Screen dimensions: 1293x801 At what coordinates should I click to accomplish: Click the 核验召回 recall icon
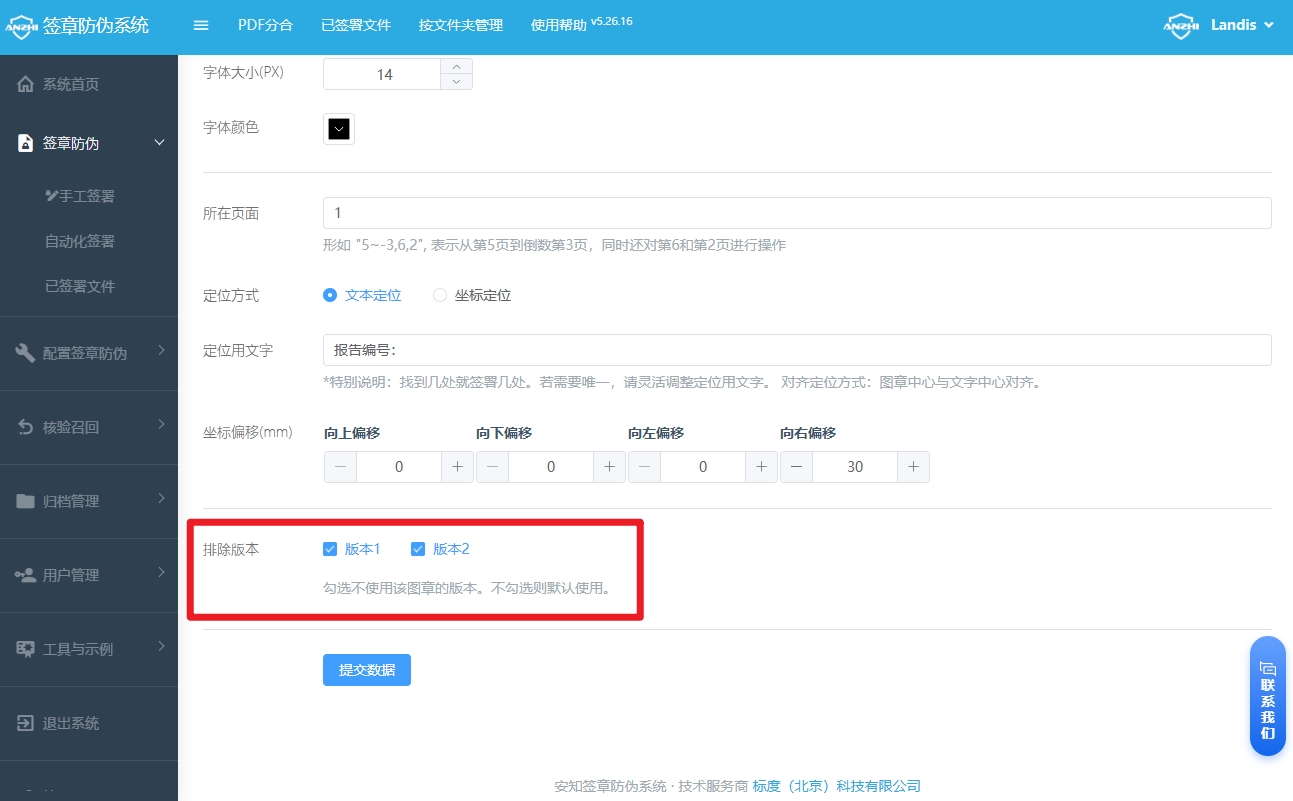[26, 427]
